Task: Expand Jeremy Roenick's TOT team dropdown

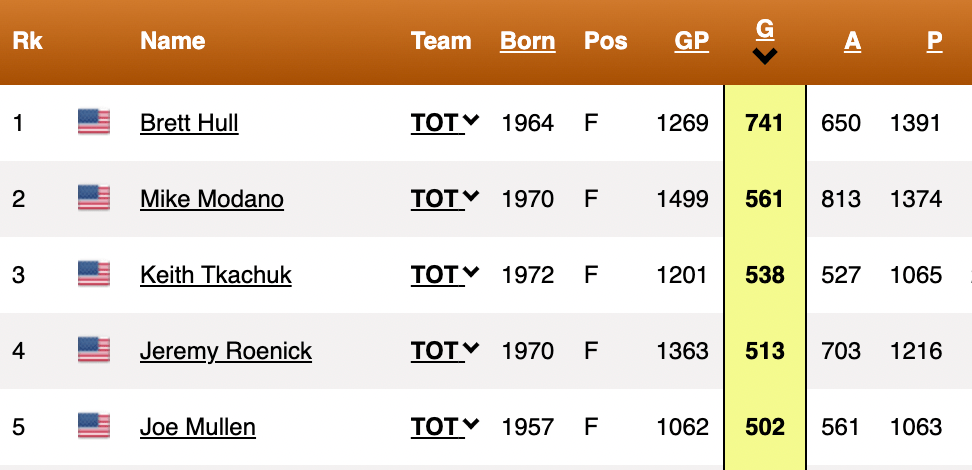Action: click(445, 351)
